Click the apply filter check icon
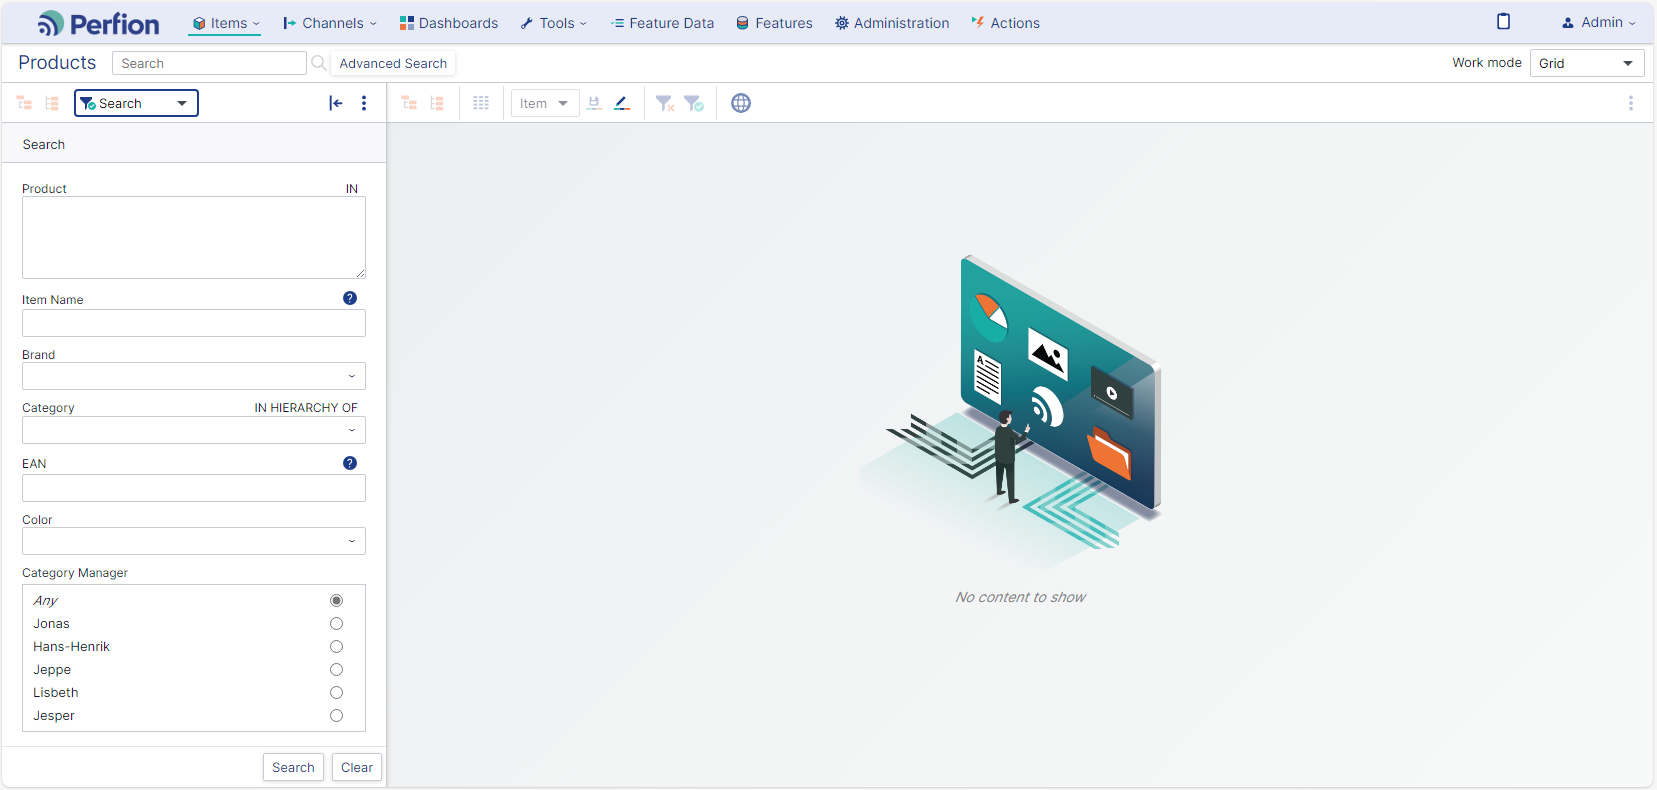This screenshot has height=790, width=1657. click(x=694, y=103)
